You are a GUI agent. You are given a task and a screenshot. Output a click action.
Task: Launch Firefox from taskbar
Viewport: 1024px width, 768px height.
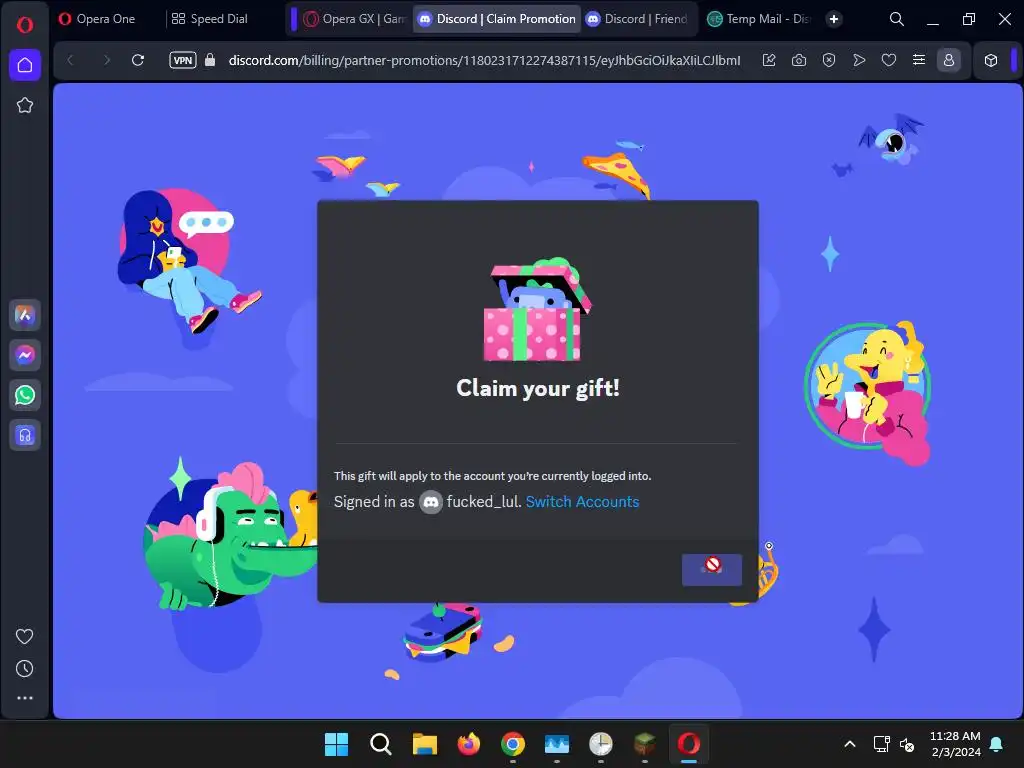[x=468, y=744]
